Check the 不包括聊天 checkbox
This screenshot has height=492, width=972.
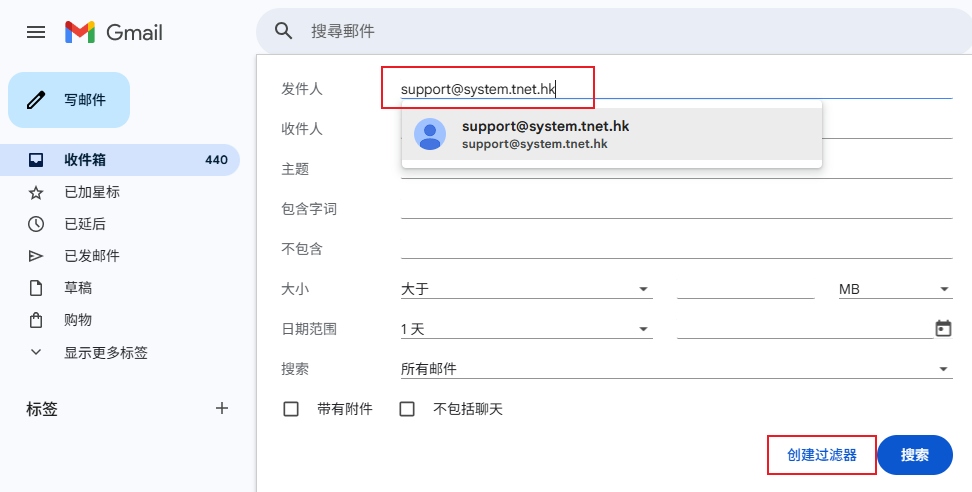pyautogui.click(x=407, y=409)
